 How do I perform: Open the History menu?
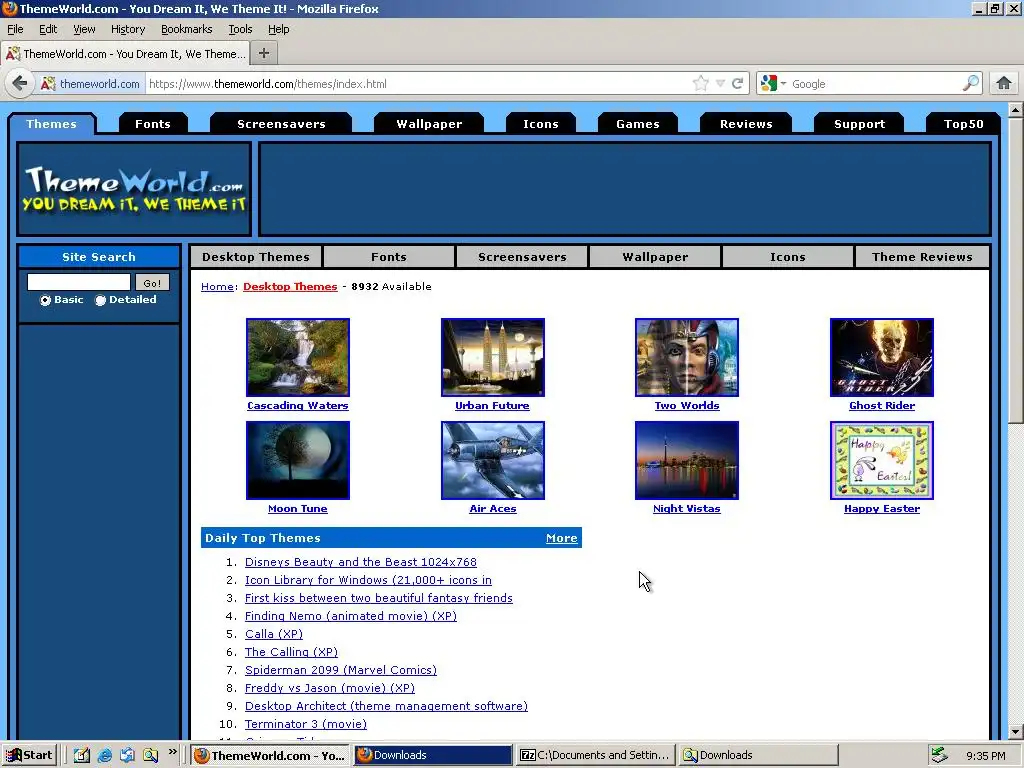128,29
